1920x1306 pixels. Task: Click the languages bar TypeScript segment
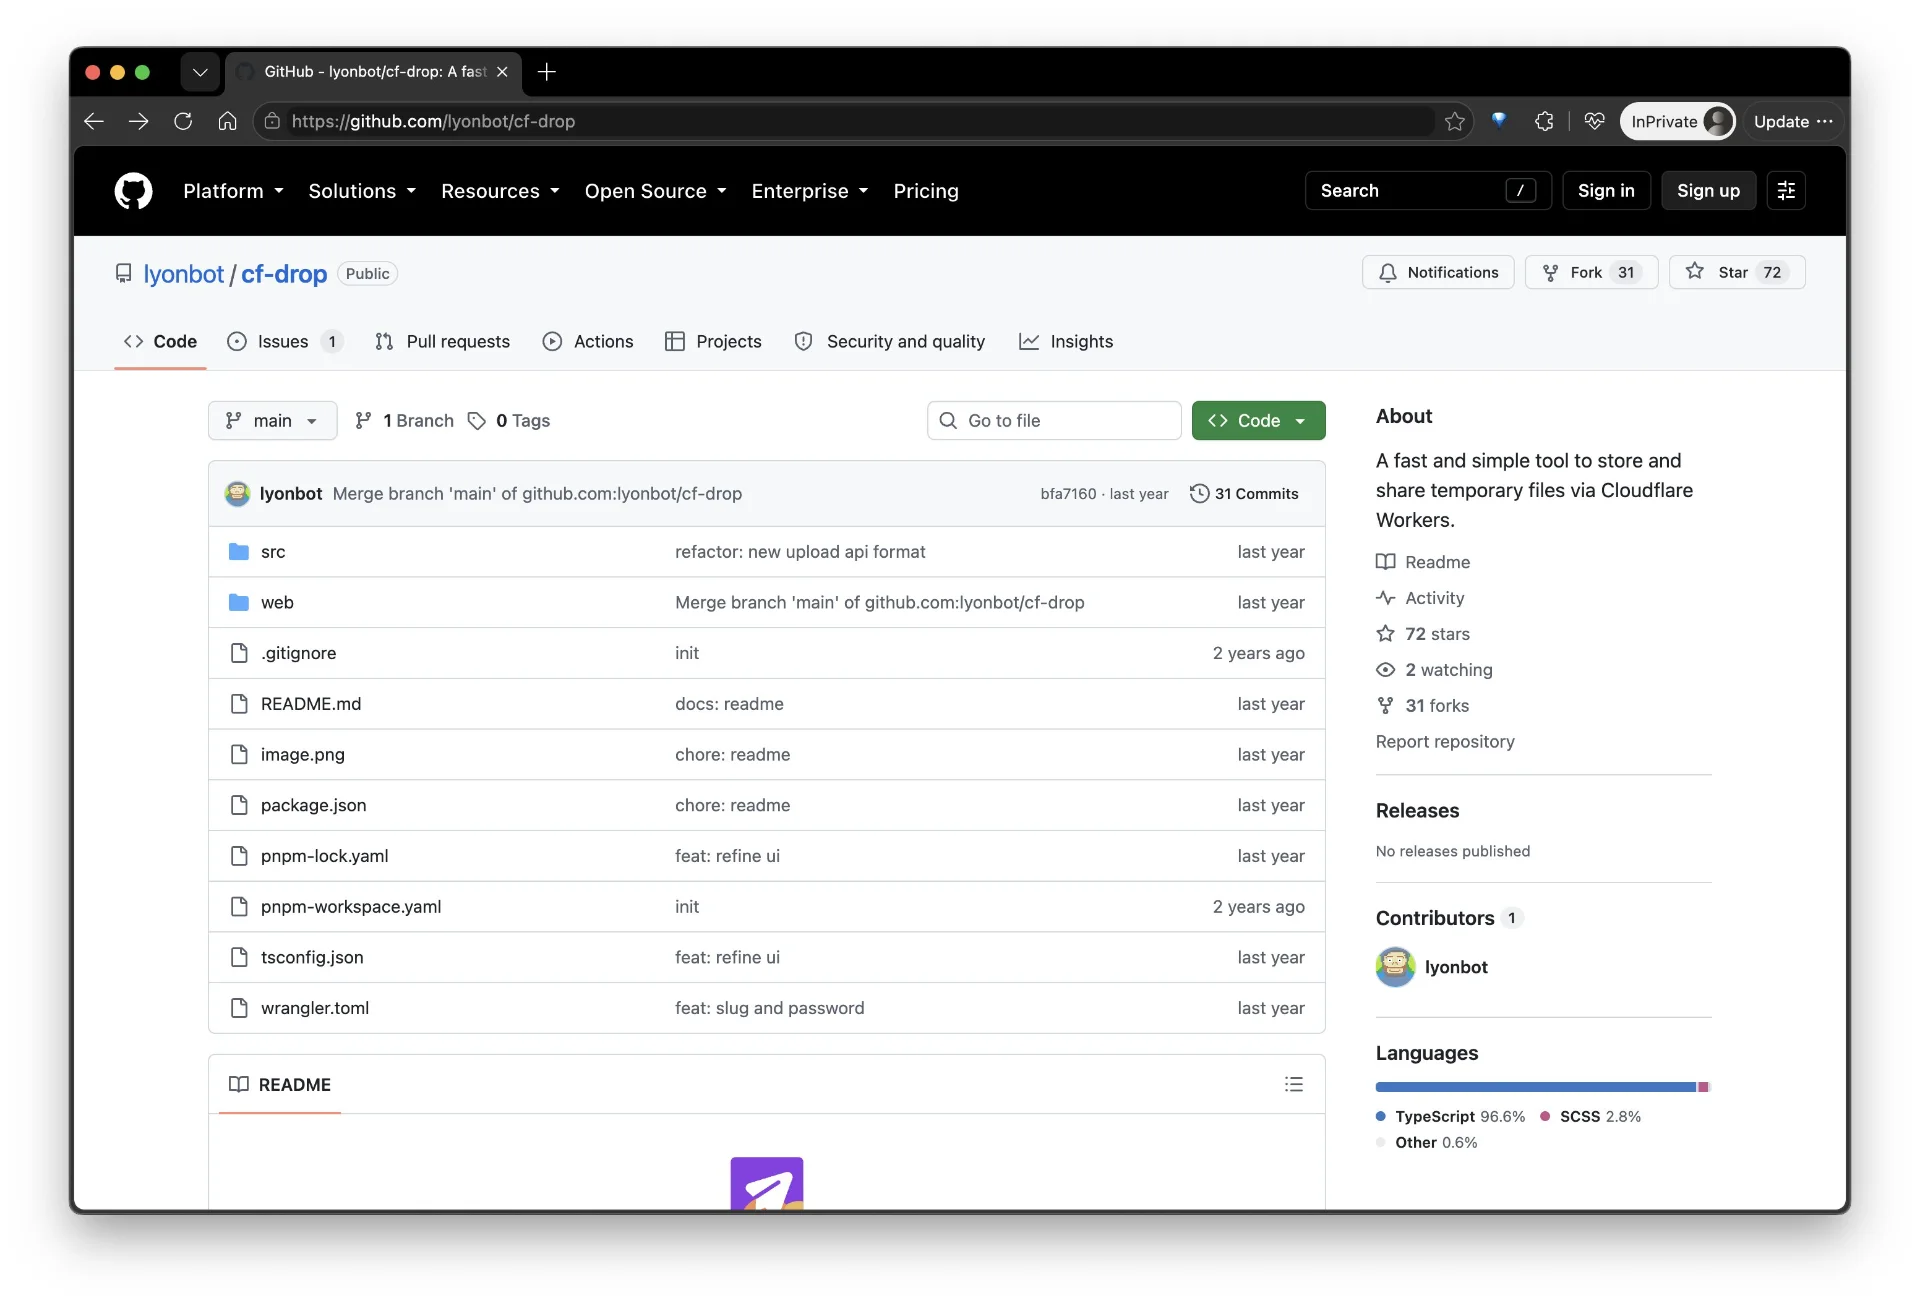[x=1536, y=1087]
